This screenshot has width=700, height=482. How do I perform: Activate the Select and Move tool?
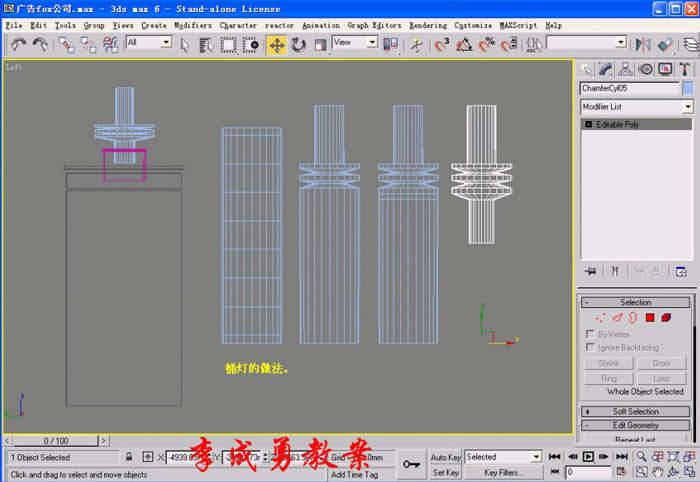pyautogui.click(x=277, y=45)
